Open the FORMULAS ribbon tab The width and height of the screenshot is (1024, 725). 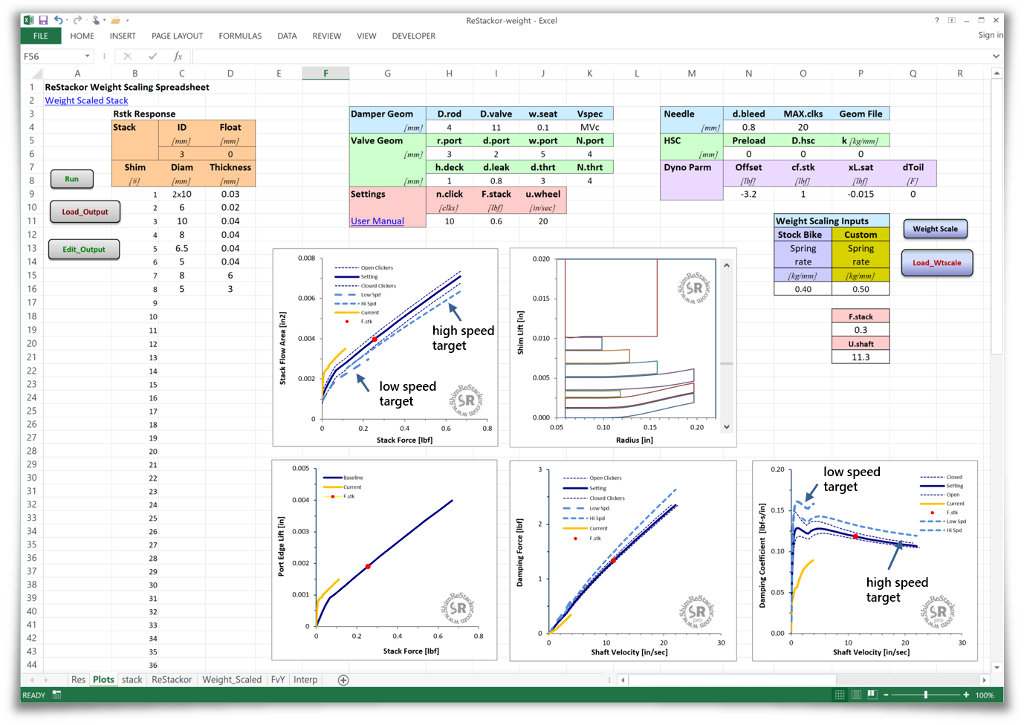(240, 36)
